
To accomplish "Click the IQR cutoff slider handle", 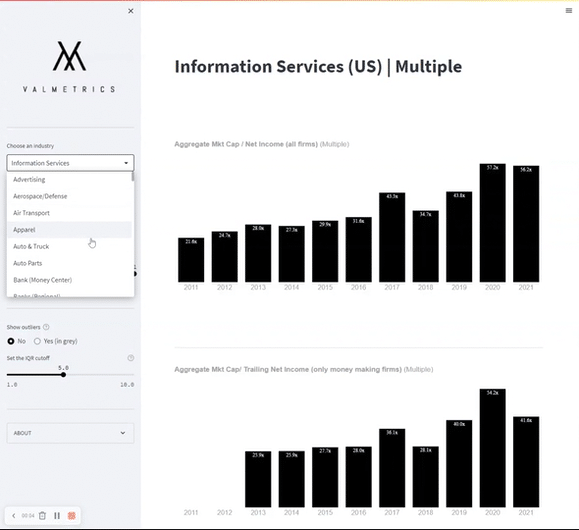I will (64, 375).
